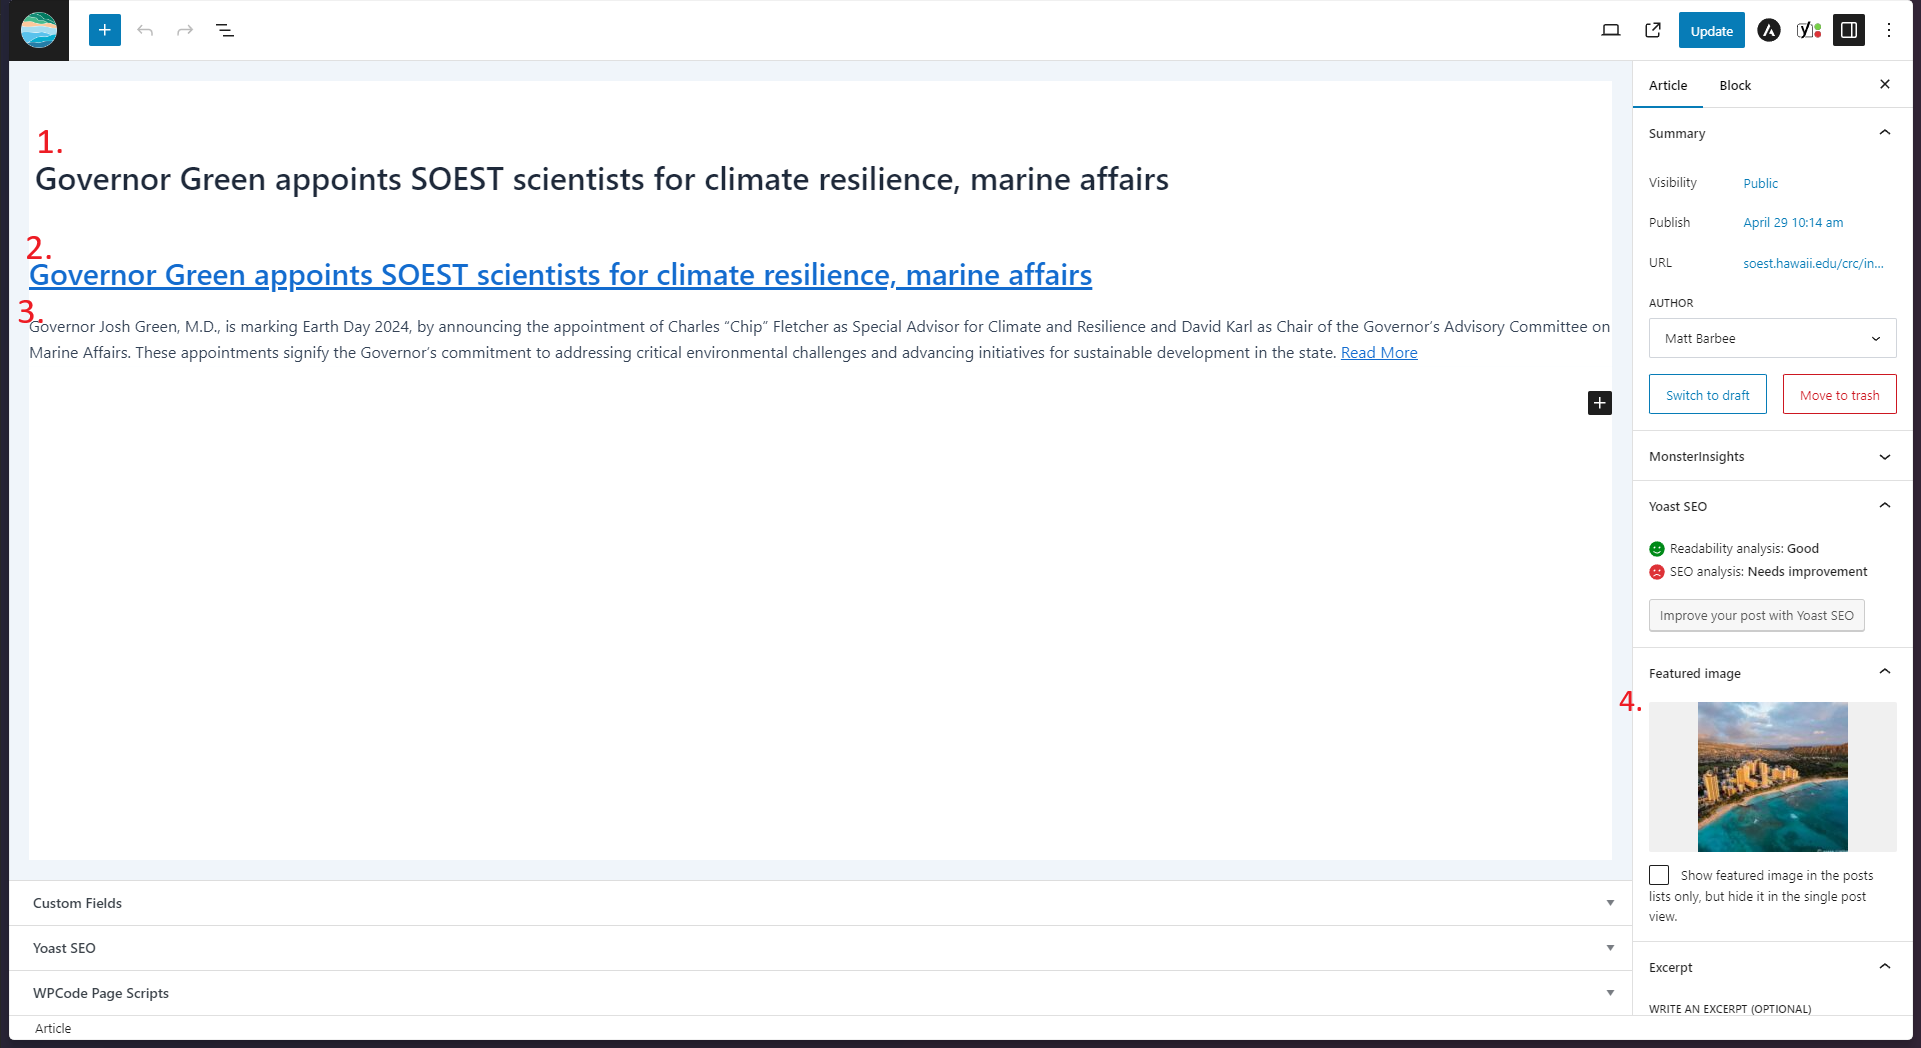Viewport: 1921px width, 1048px height.
Task: Open the device preview icon
Action: [x=1611, y=30]
